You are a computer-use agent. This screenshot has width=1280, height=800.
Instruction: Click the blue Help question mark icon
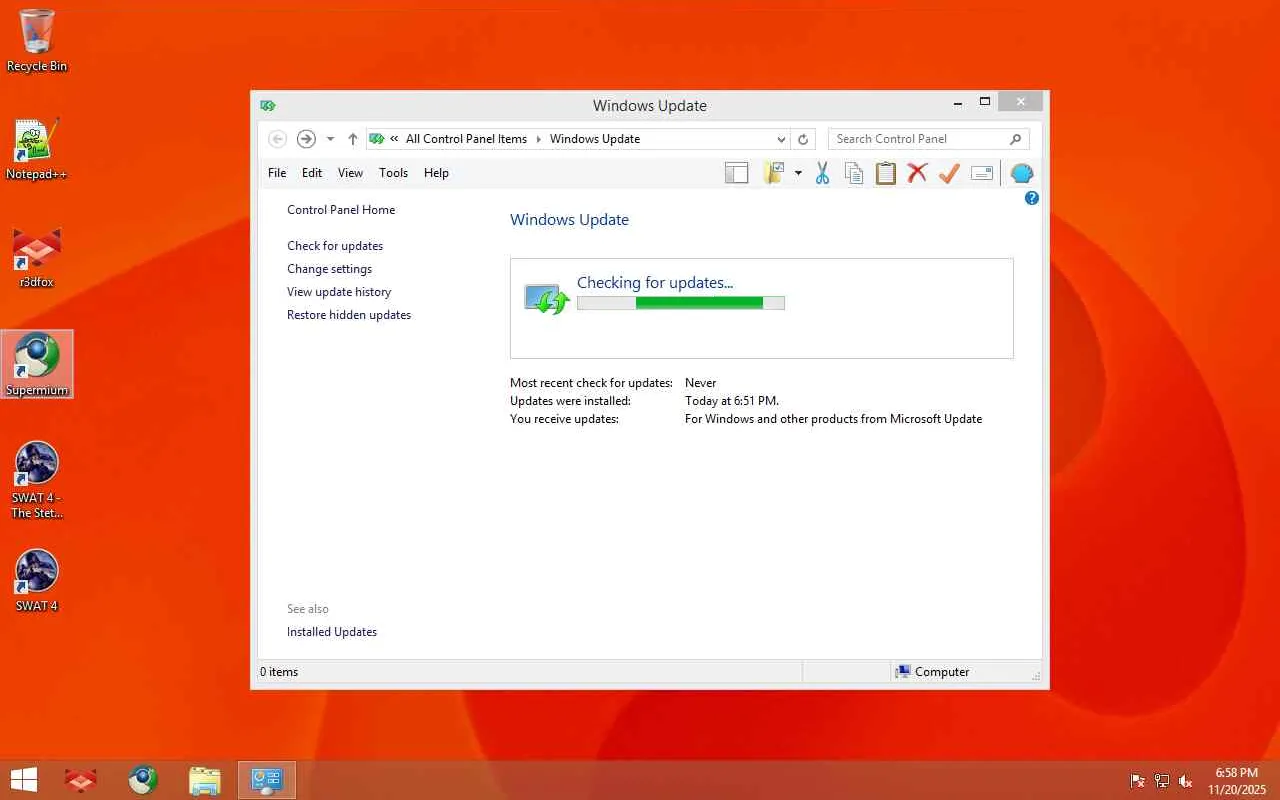click(x=1032, y=198)
